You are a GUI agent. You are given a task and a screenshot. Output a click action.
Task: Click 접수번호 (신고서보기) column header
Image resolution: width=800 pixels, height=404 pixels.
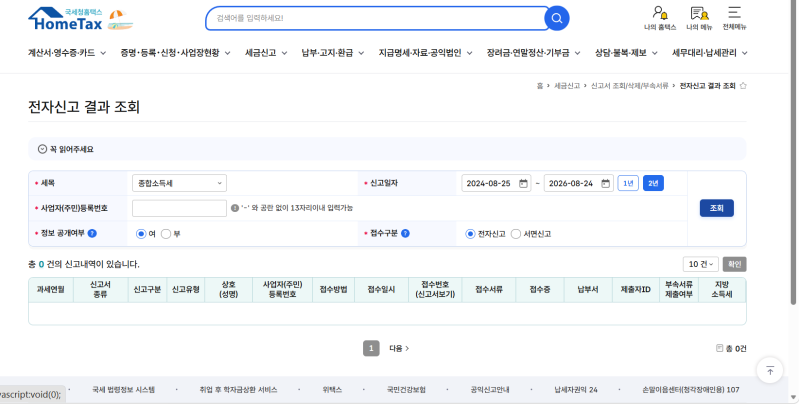coord(435,289)
